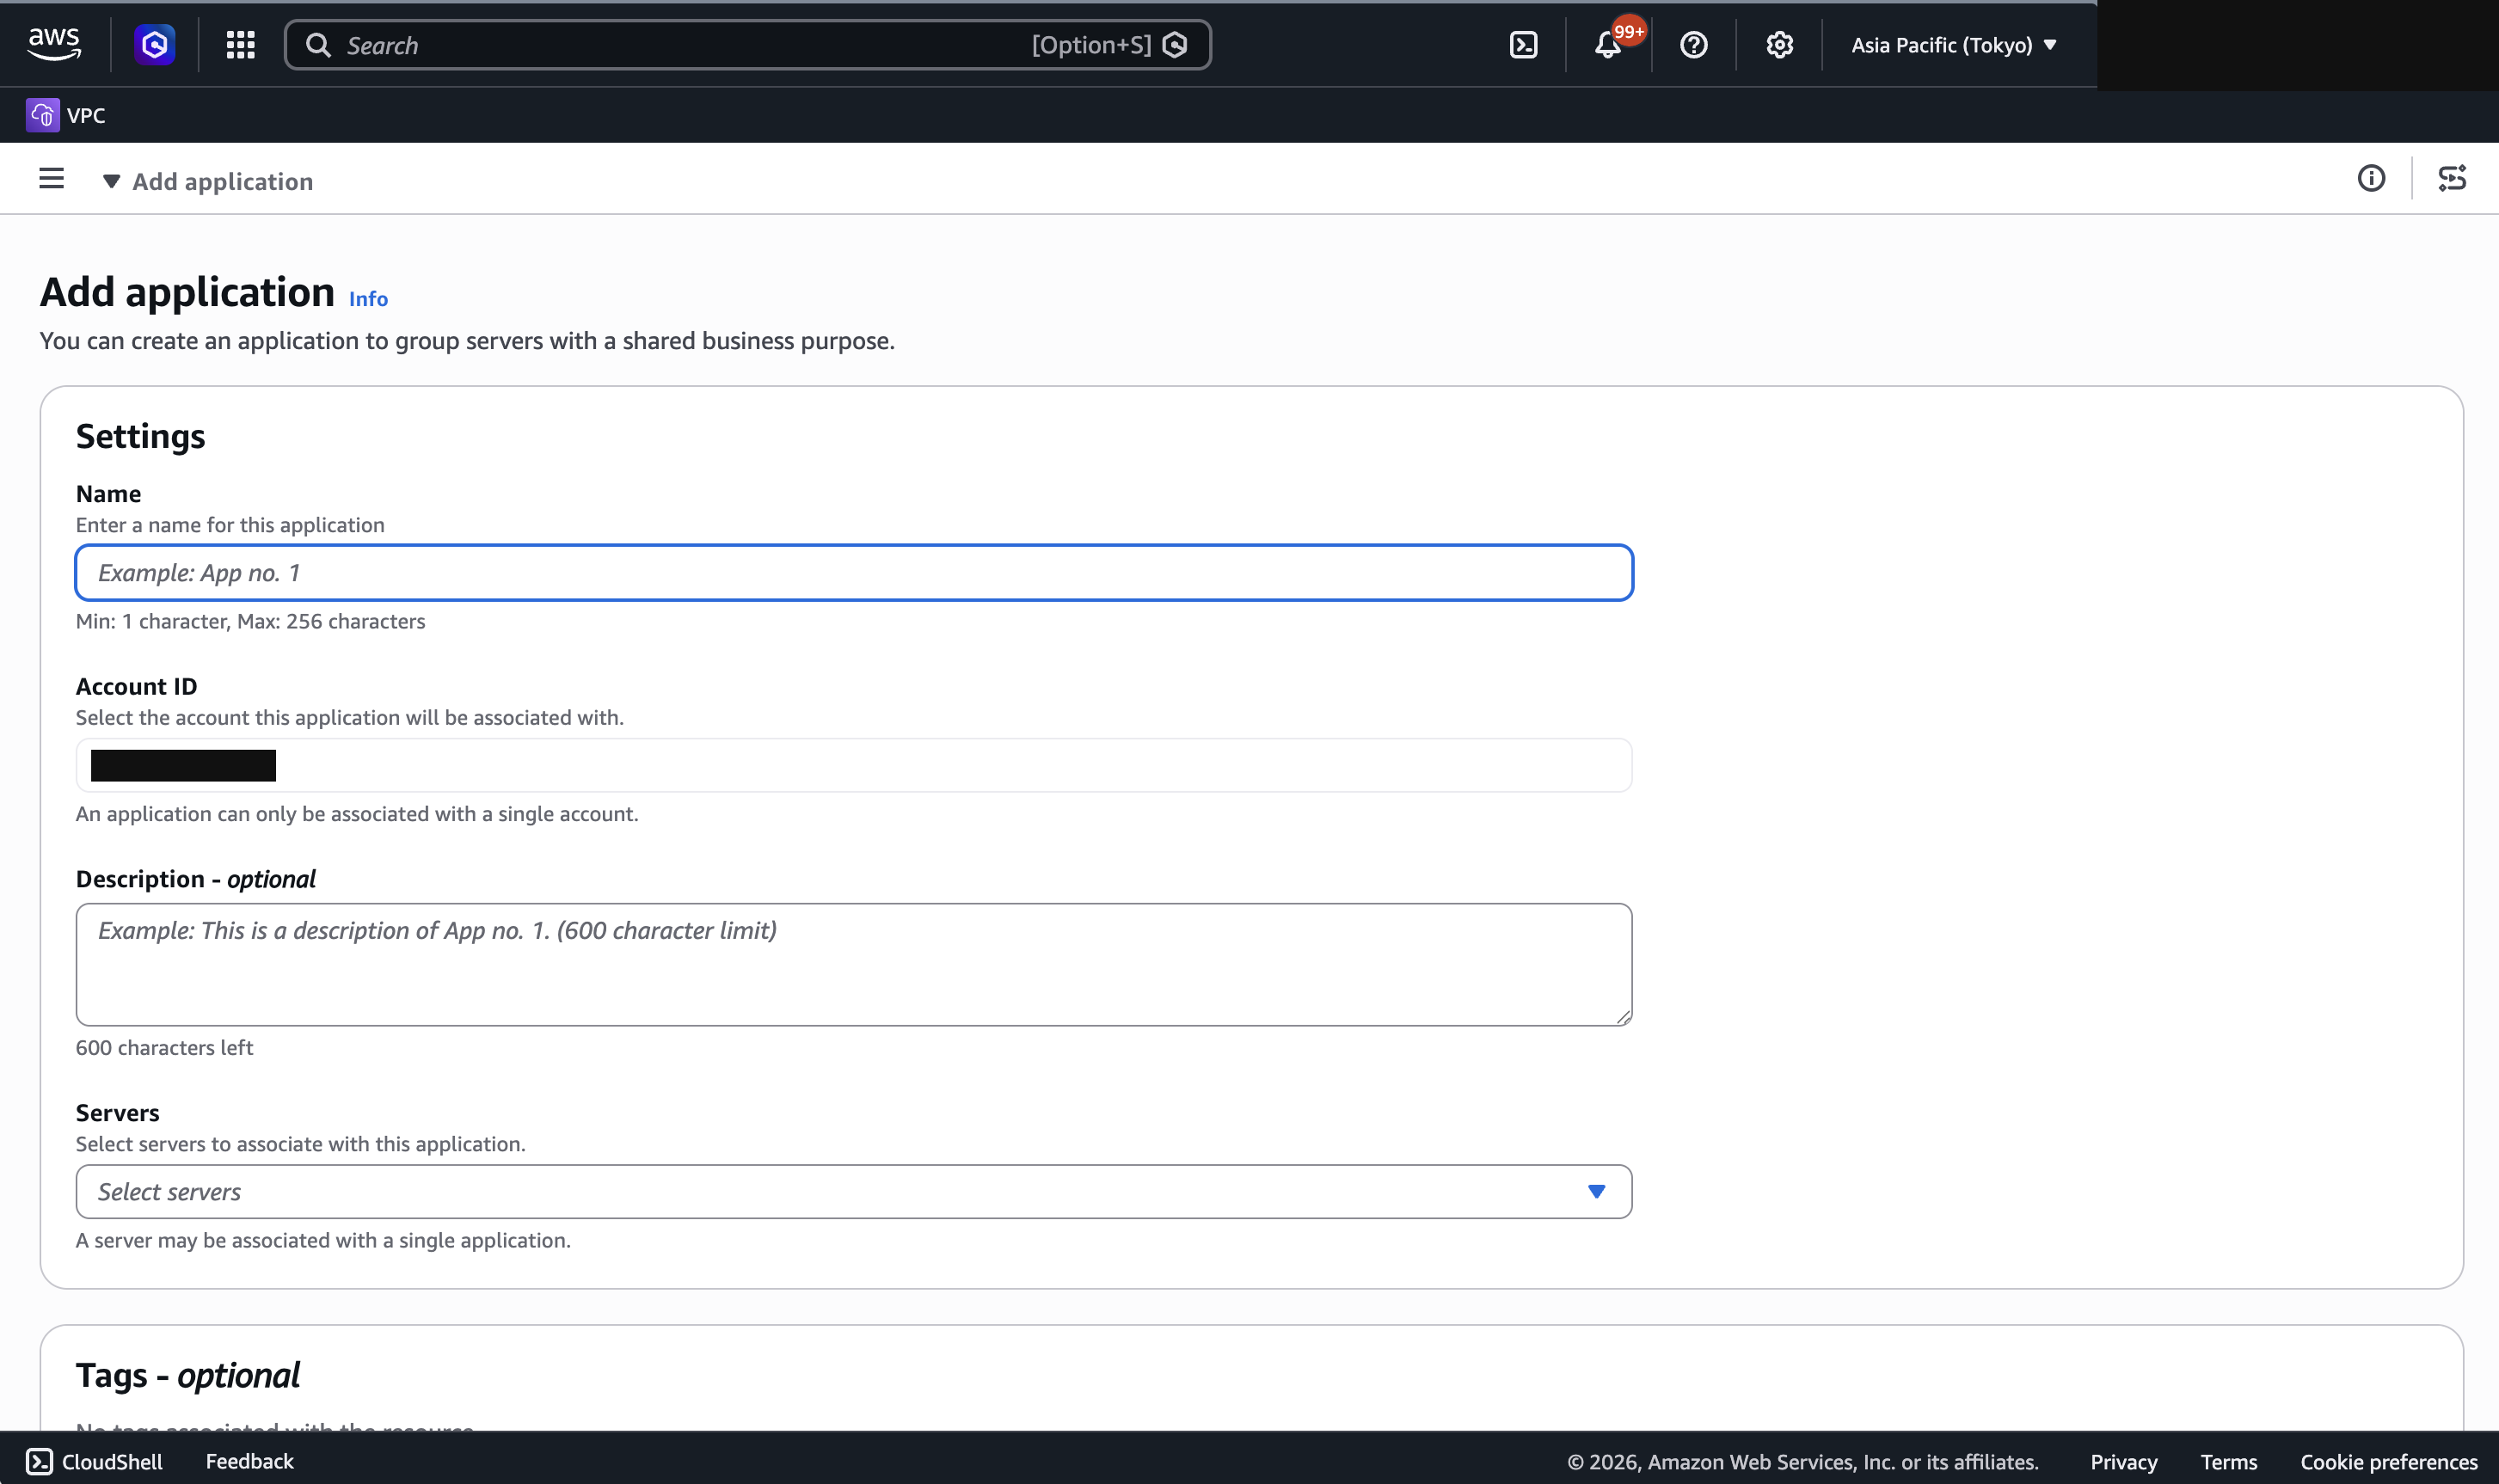Open the hamburger navigation menu
Screen dimensions: 2499x1484
(51, 179)
